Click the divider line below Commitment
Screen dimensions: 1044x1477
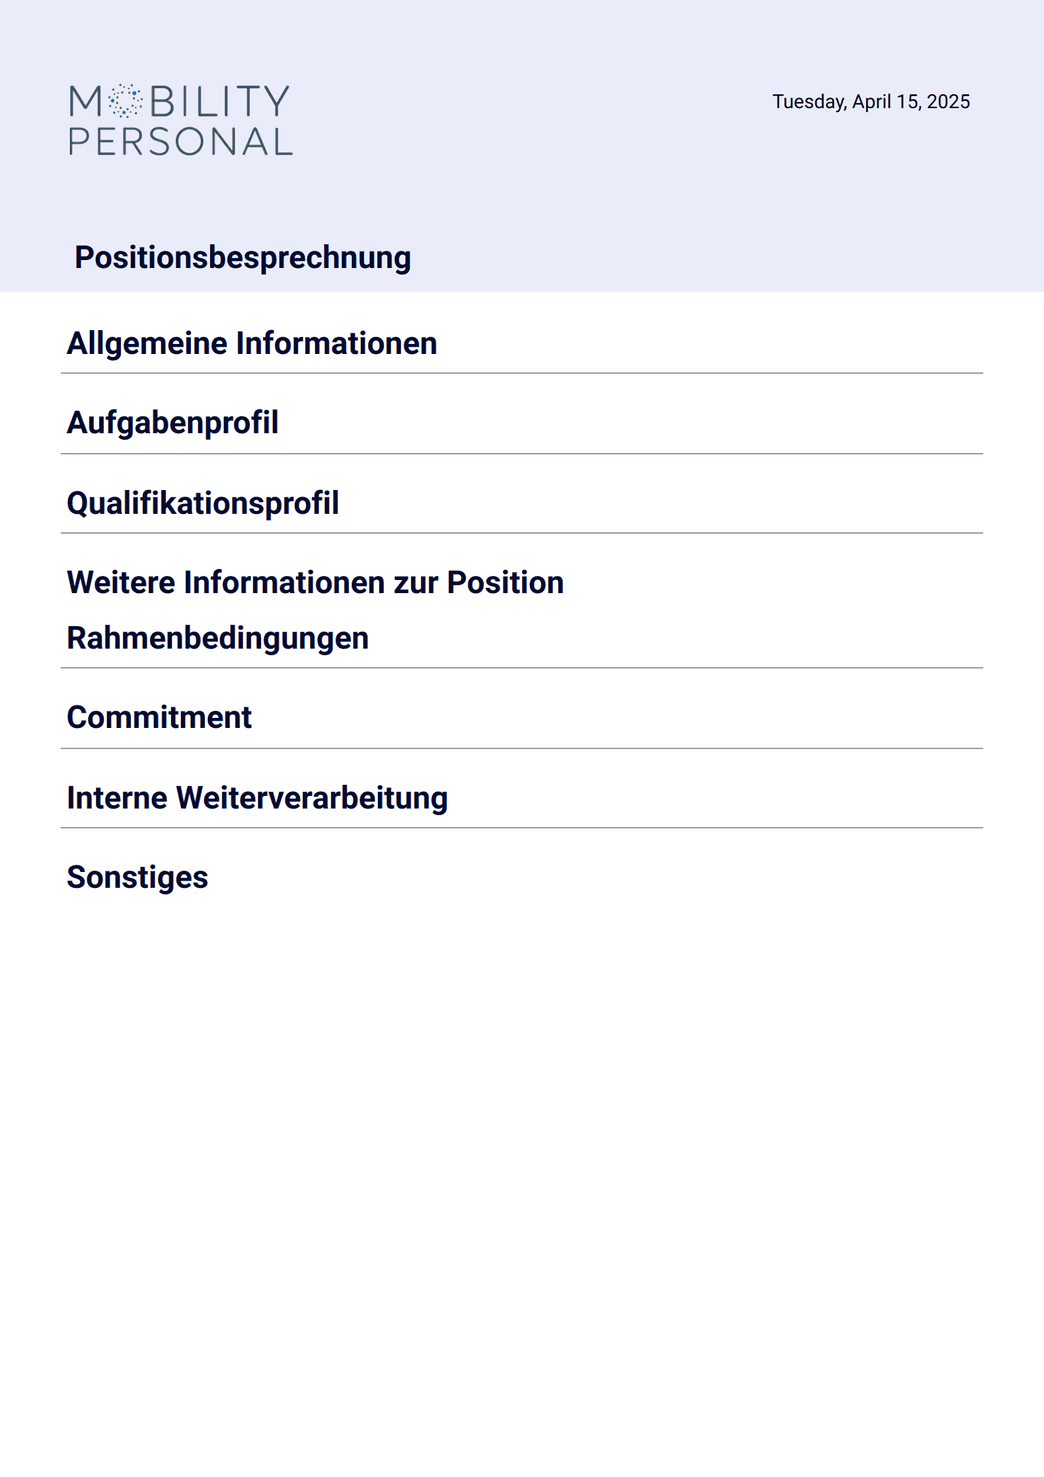522,748
